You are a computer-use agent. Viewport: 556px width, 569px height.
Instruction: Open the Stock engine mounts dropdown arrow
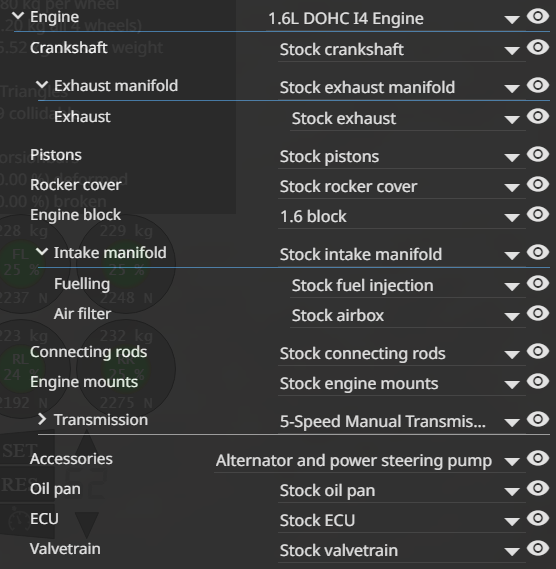pyautogui.click(x=512, y=385)
